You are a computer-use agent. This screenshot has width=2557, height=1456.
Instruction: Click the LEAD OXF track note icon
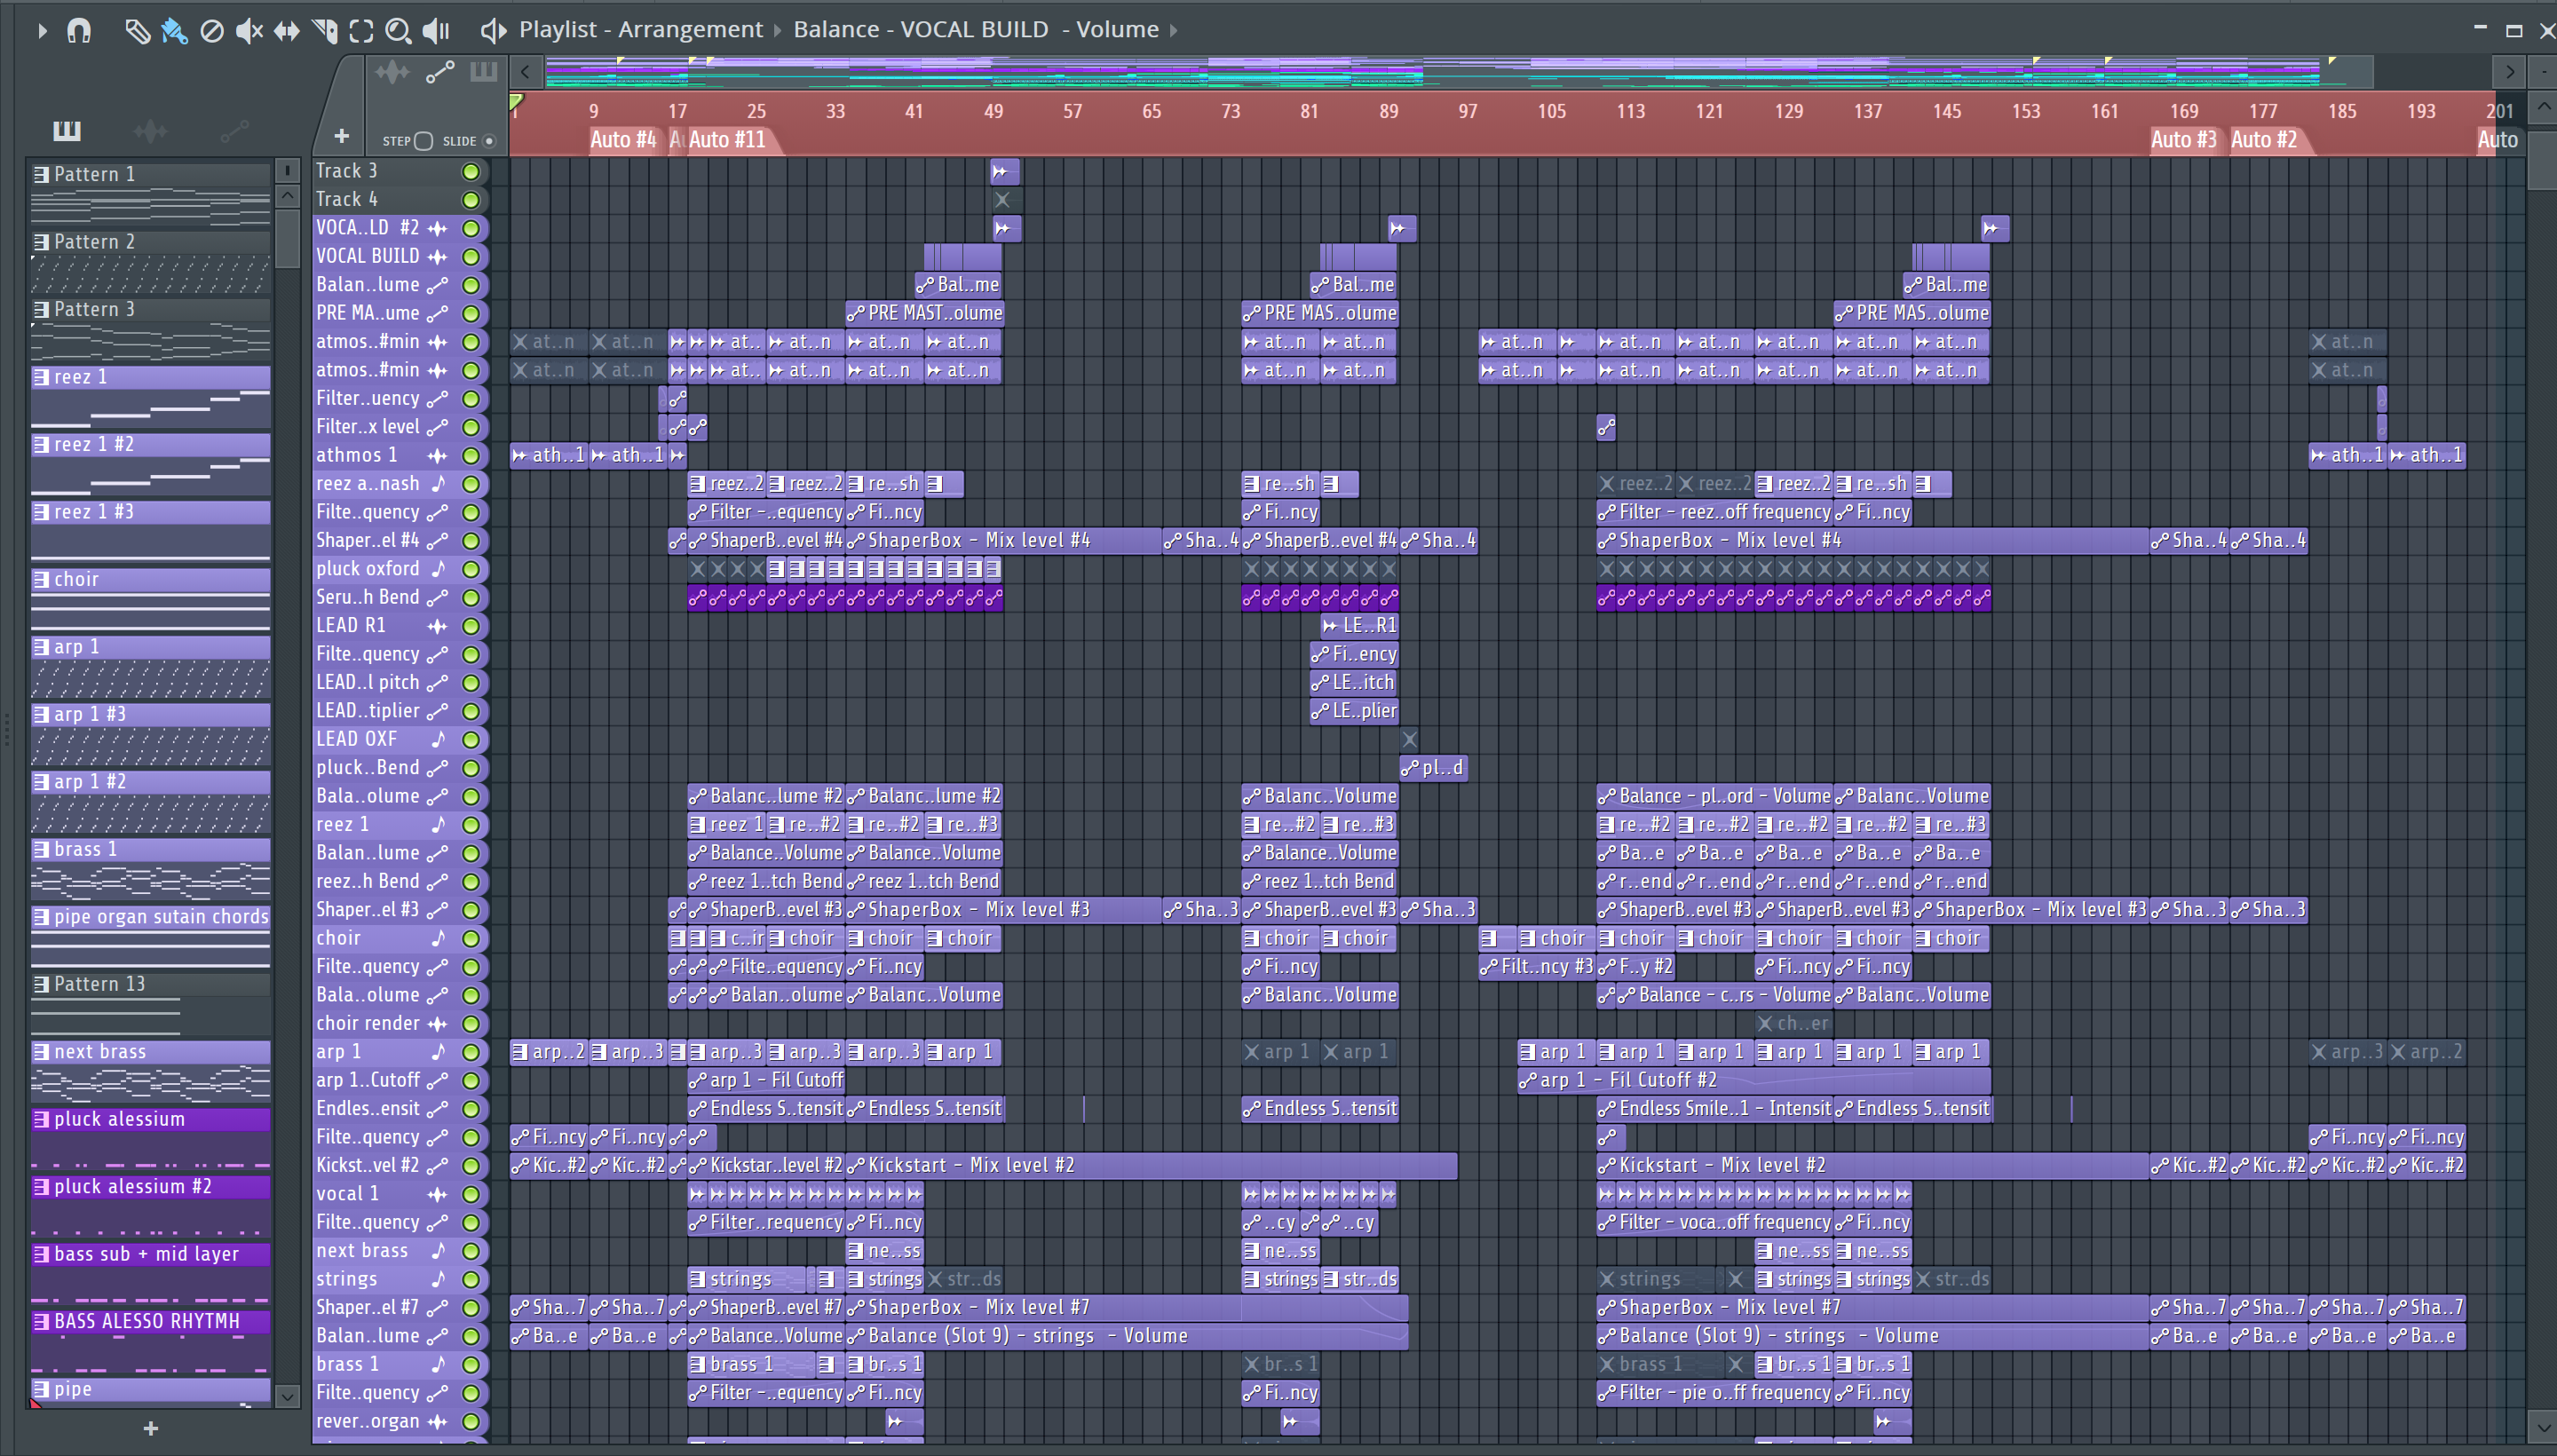[x=437, y=740]
